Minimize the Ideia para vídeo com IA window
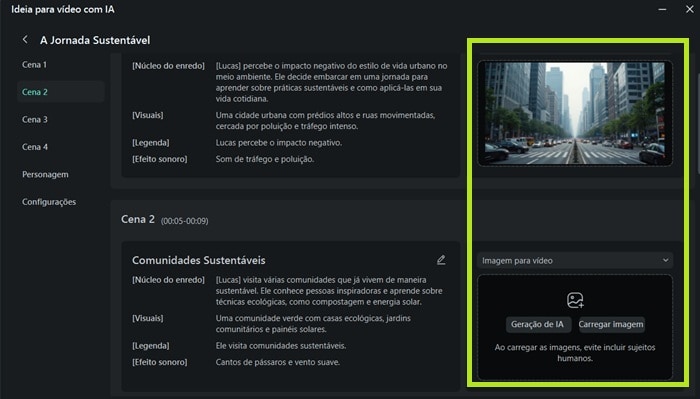The width and height of the screenshot is (700, 399). (662, 9)
